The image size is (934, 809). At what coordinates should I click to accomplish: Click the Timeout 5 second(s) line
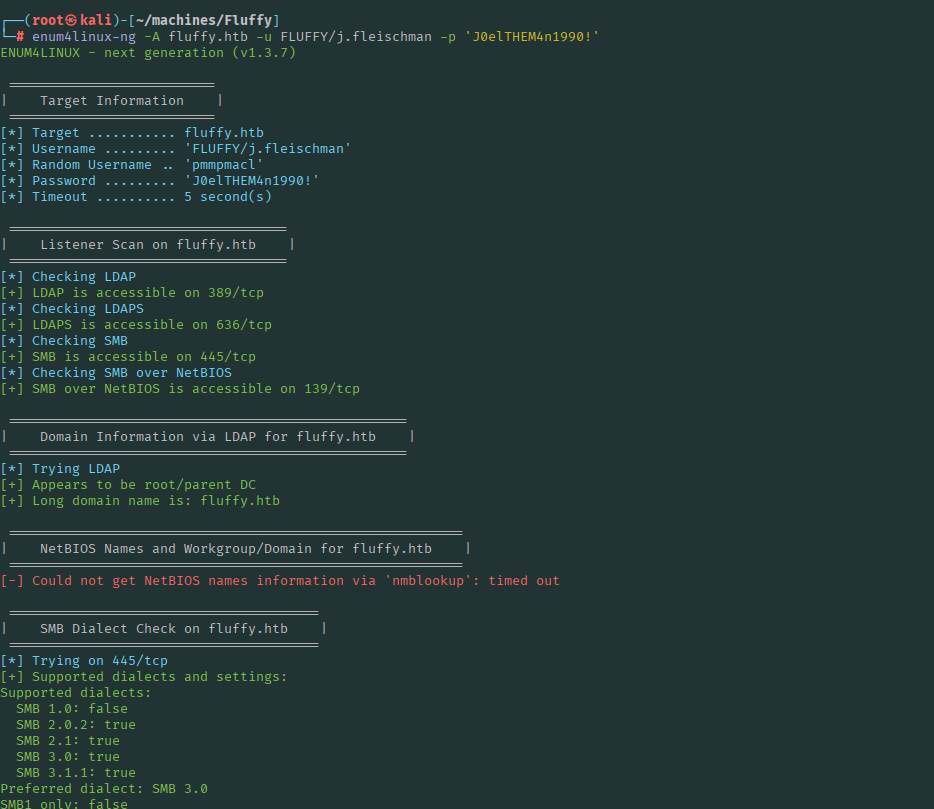coord(136,197)
